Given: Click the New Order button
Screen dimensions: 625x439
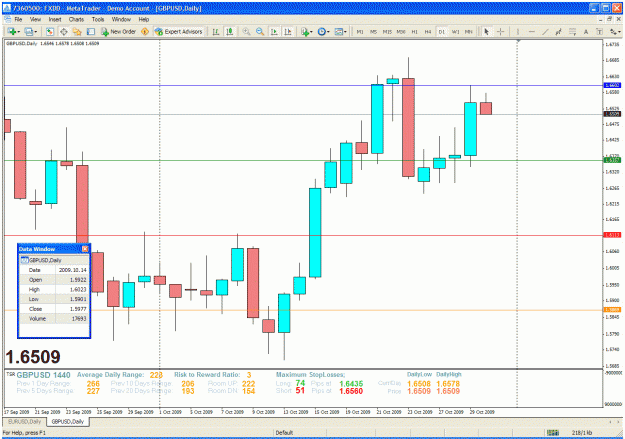Looking at the screenshot, I should [118, 31].
